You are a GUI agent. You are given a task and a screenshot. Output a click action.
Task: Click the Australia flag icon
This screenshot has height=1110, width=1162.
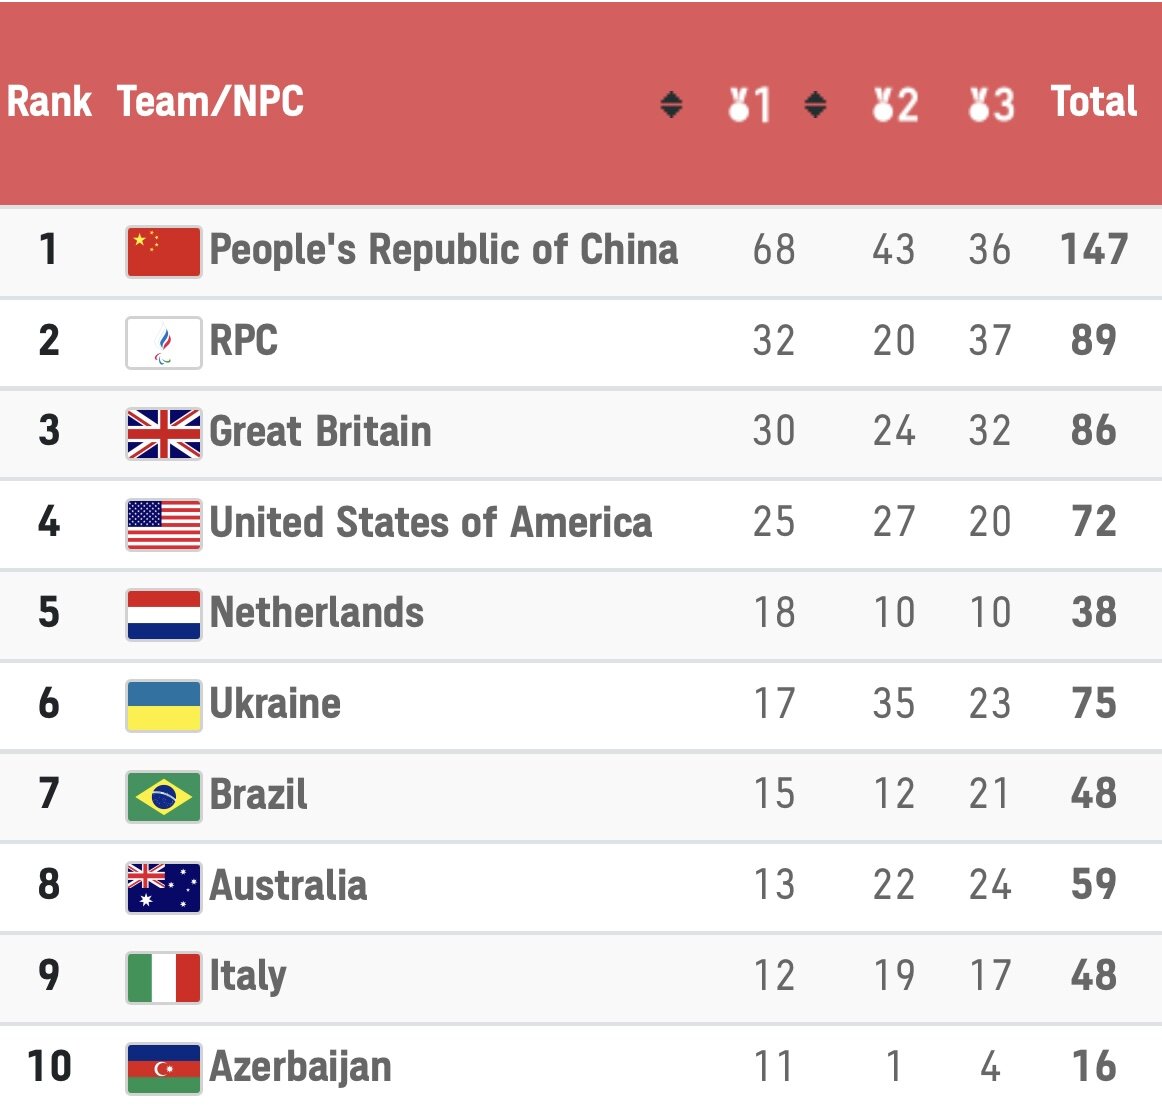(164, 887)
